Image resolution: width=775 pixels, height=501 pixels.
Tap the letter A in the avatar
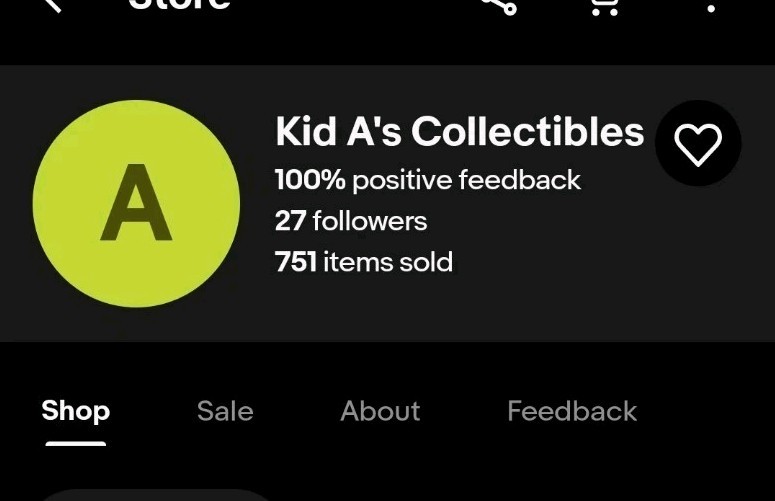tap(136, 204)
